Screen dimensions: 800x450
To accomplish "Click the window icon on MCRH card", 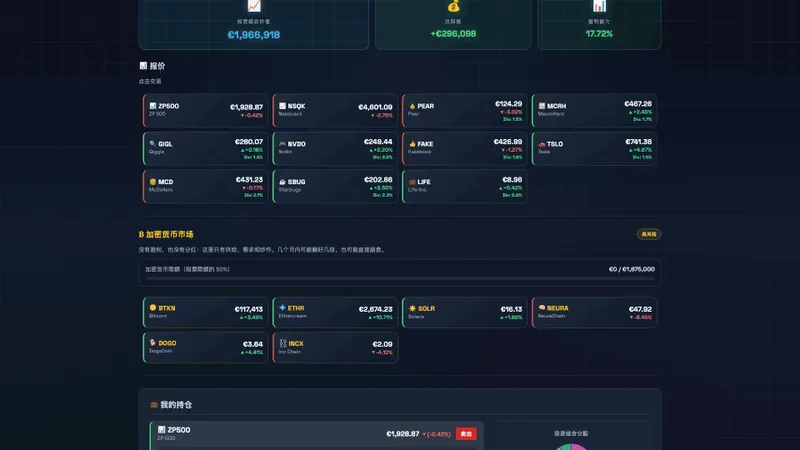I will [542, 106].
